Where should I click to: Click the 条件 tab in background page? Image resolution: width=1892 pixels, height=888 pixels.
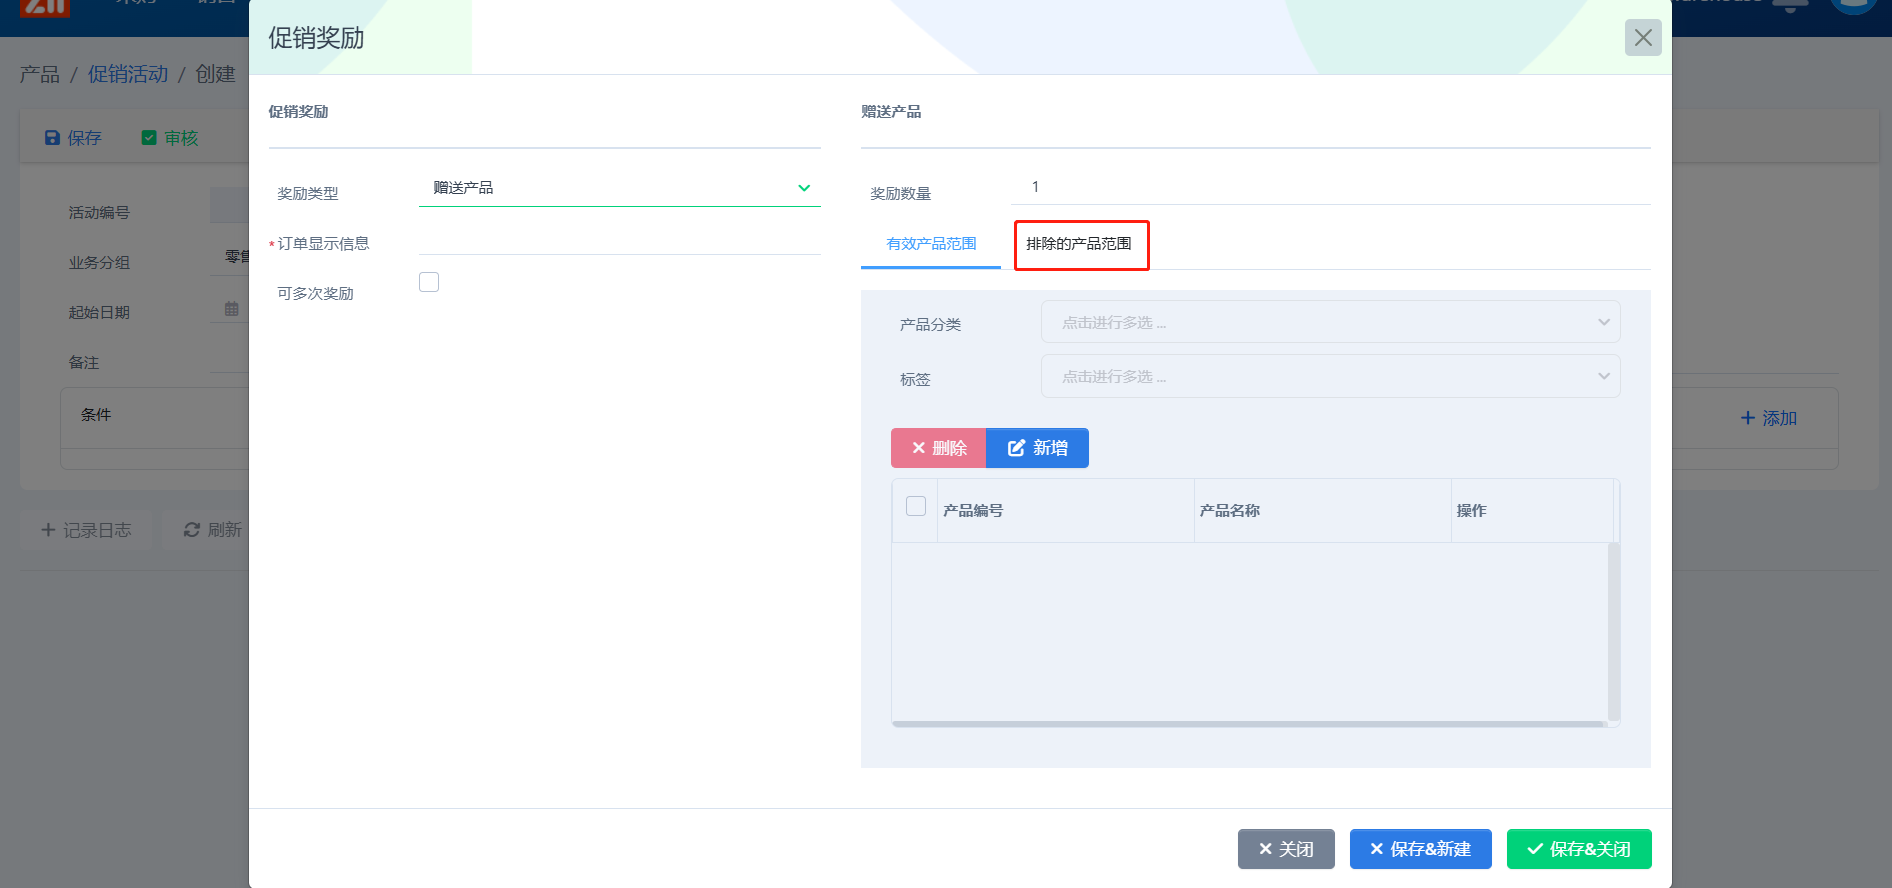point(96,415)
